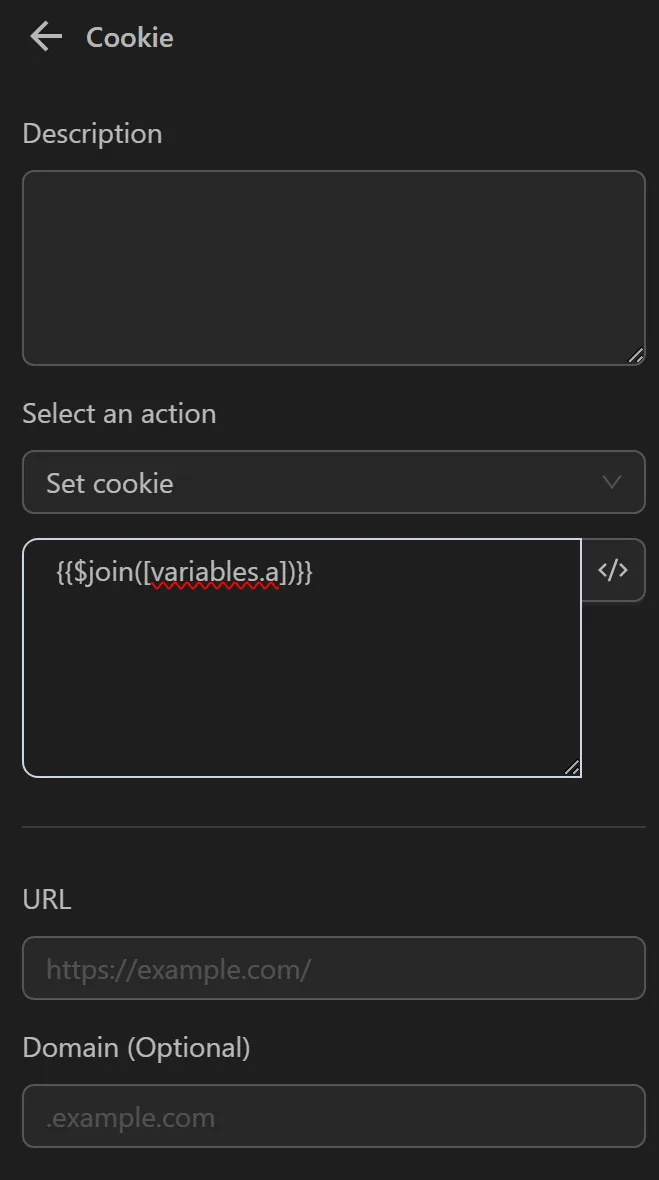The height and width of the screenshot is (1180, 659).
Task: Focus the URL field with example.com placeholder
Action: 334,968
